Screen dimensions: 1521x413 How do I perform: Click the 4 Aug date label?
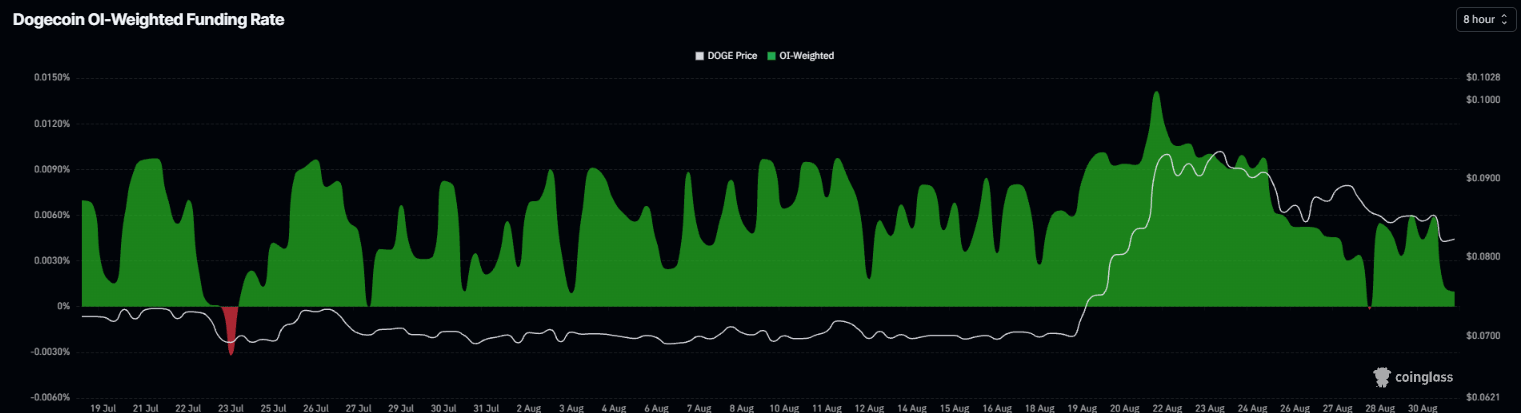(x=615, y=408)
